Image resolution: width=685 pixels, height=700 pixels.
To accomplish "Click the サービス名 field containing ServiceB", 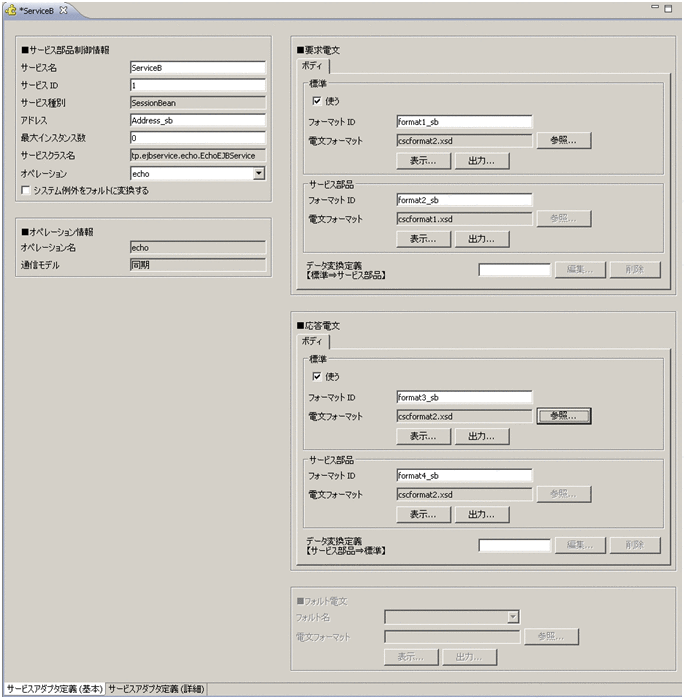I will (x=198, y=68).
